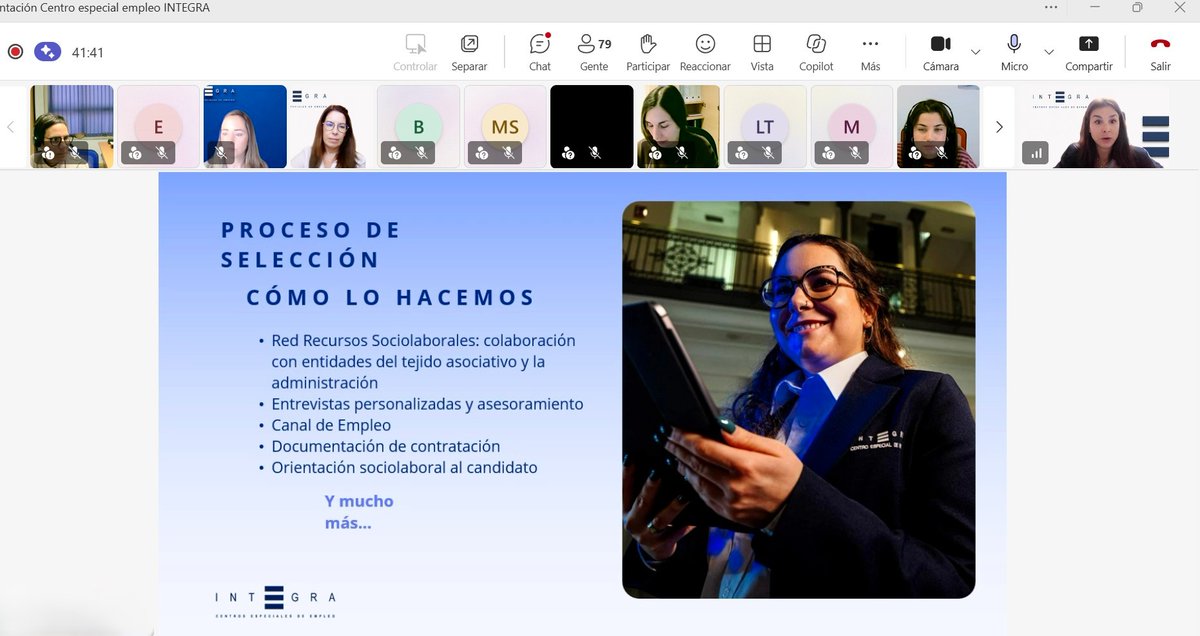Select participant tile E
The image size is (1200, 636).
(158, 126)
